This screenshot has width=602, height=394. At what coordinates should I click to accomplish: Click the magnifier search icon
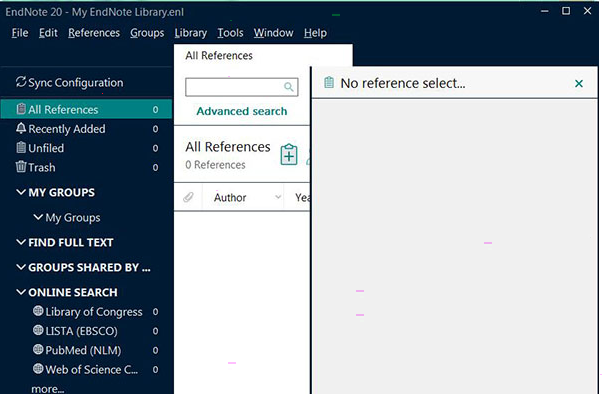tap(289, 87)
